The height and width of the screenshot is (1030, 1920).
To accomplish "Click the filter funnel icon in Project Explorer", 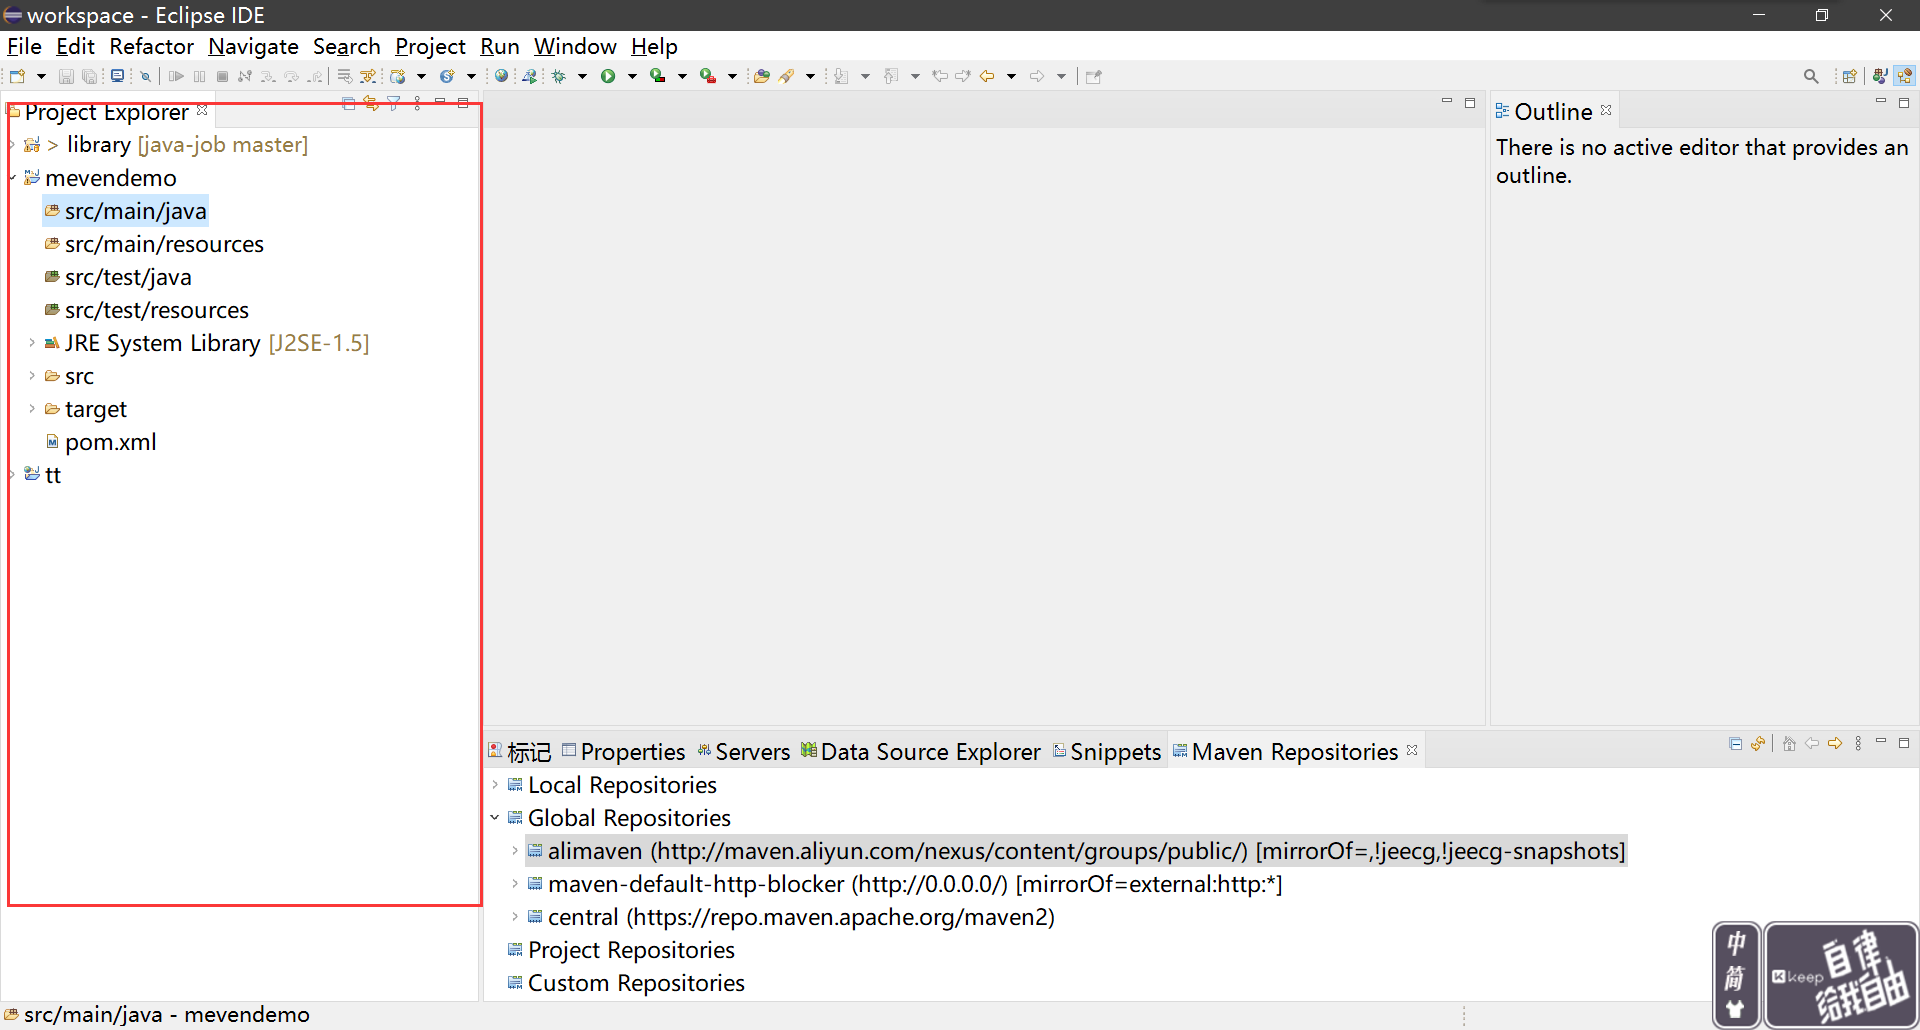I will [x=394, y=103].
